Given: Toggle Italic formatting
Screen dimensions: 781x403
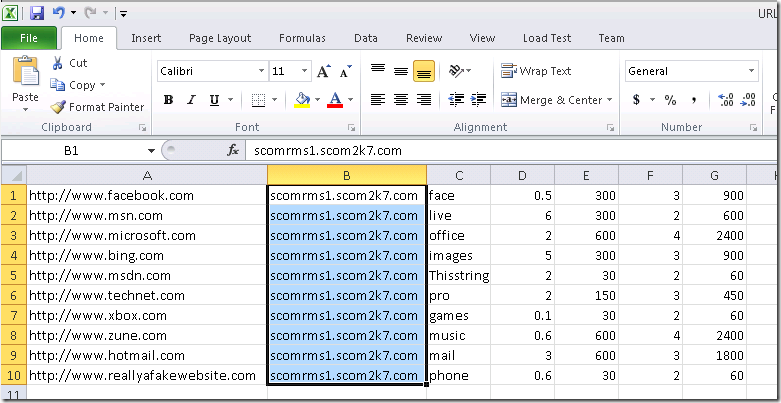Looking at the screenshot, I should coord(191,100).
